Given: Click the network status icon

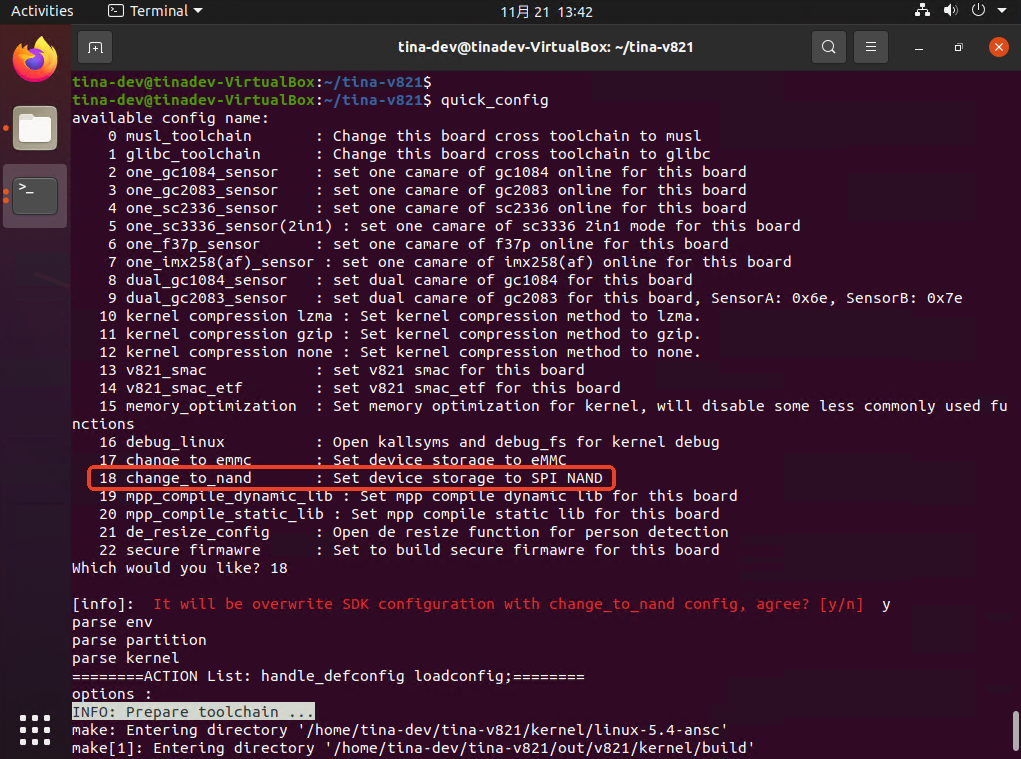Looking at the screenshot, I should point(922,11).
